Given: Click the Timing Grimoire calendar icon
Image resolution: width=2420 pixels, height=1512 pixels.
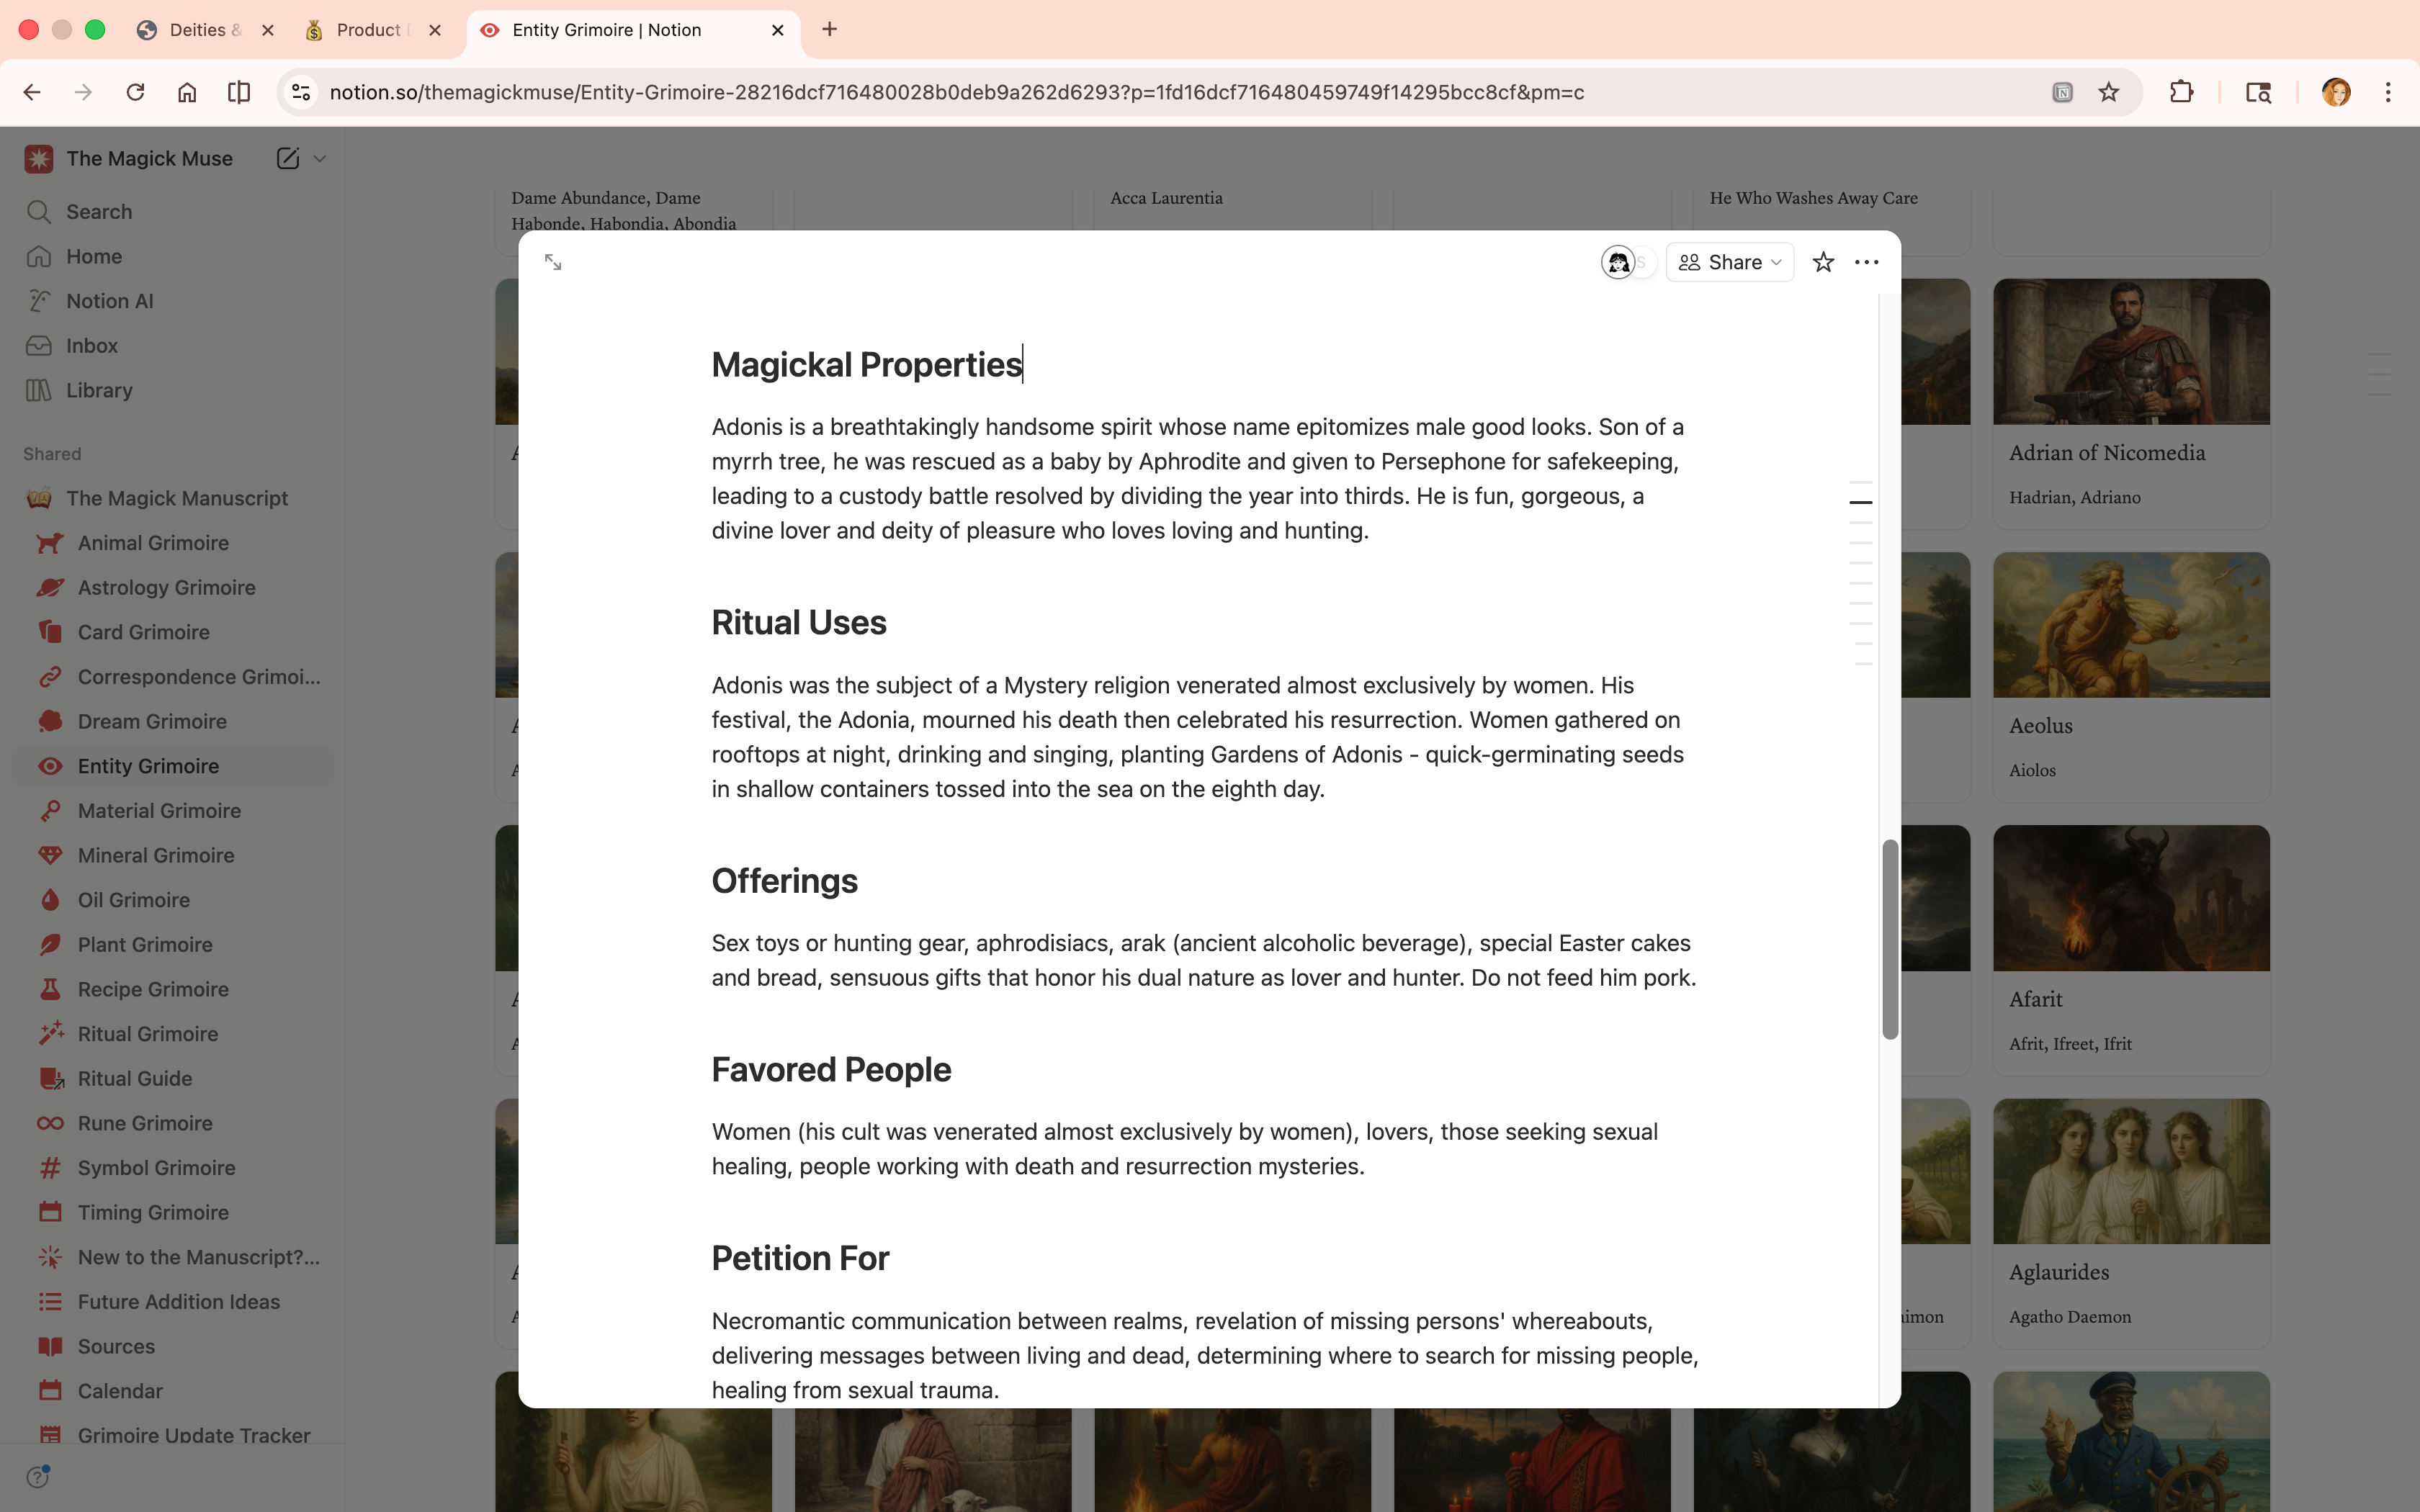Looking at the screenshot, I should point(50,1213).
